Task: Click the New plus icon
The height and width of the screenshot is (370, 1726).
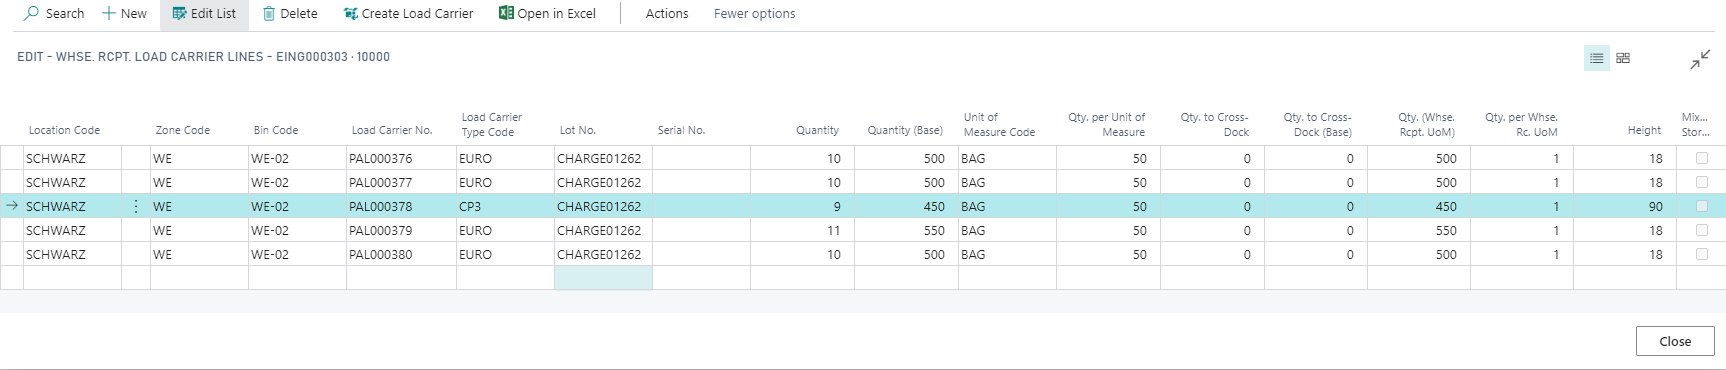Action: [109, 13]
